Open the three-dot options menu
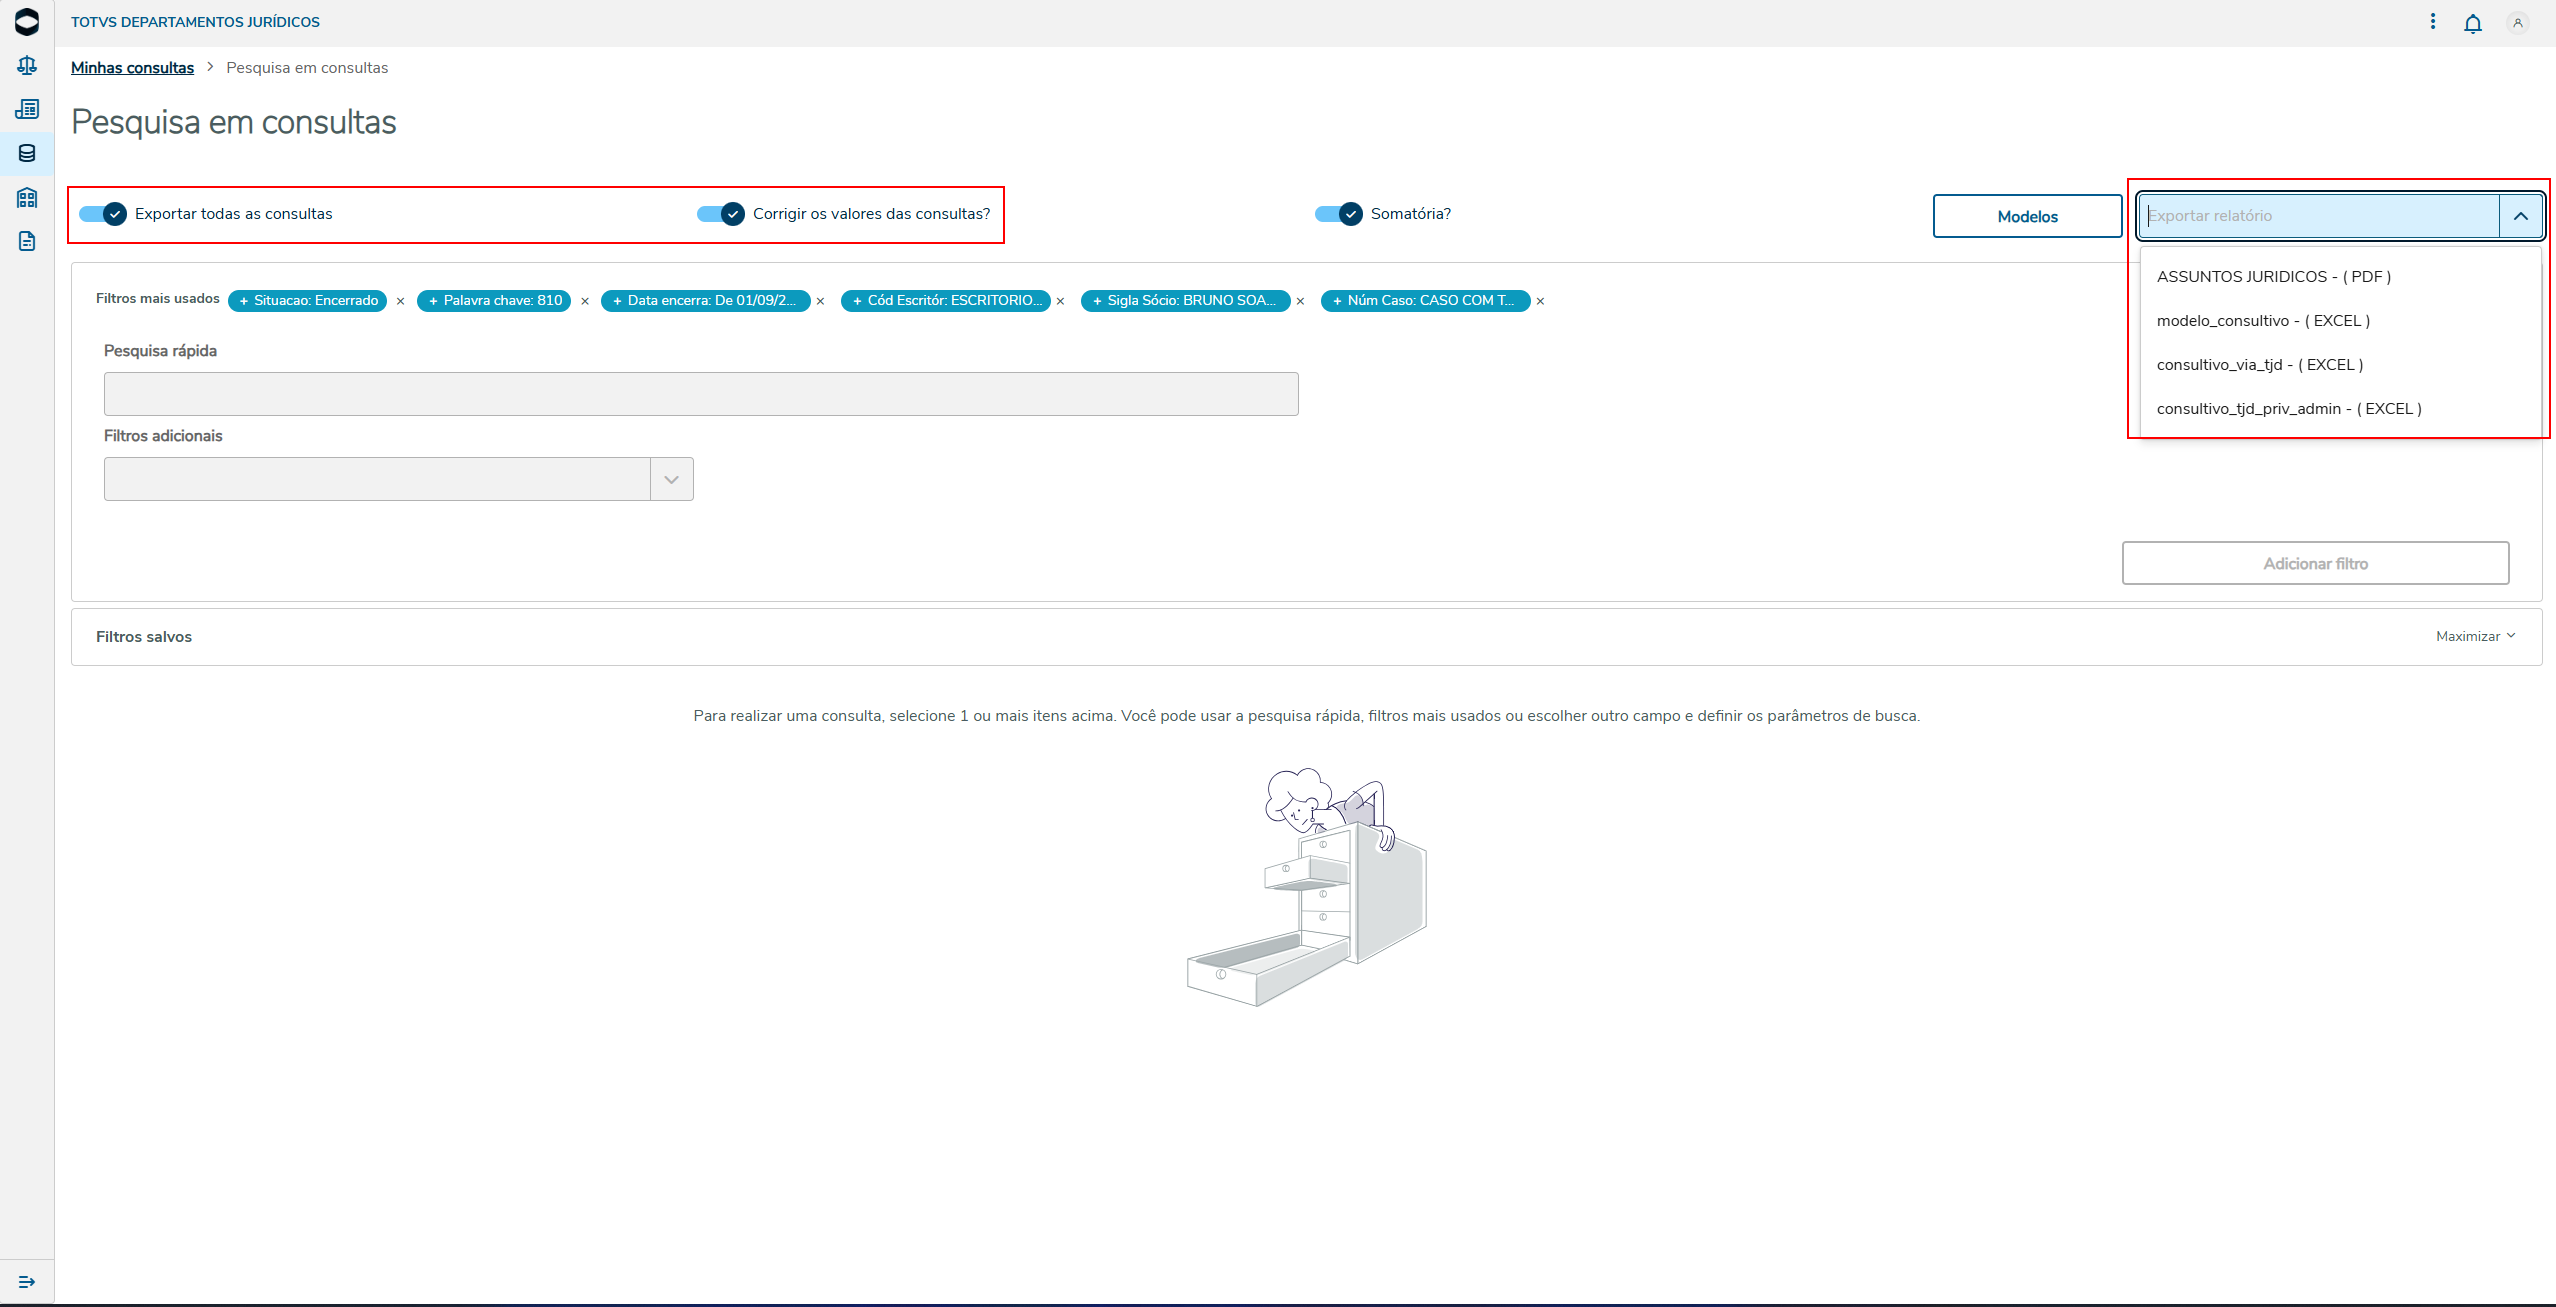This screenshot has width=2556, height=1307. pos(2433,22)
